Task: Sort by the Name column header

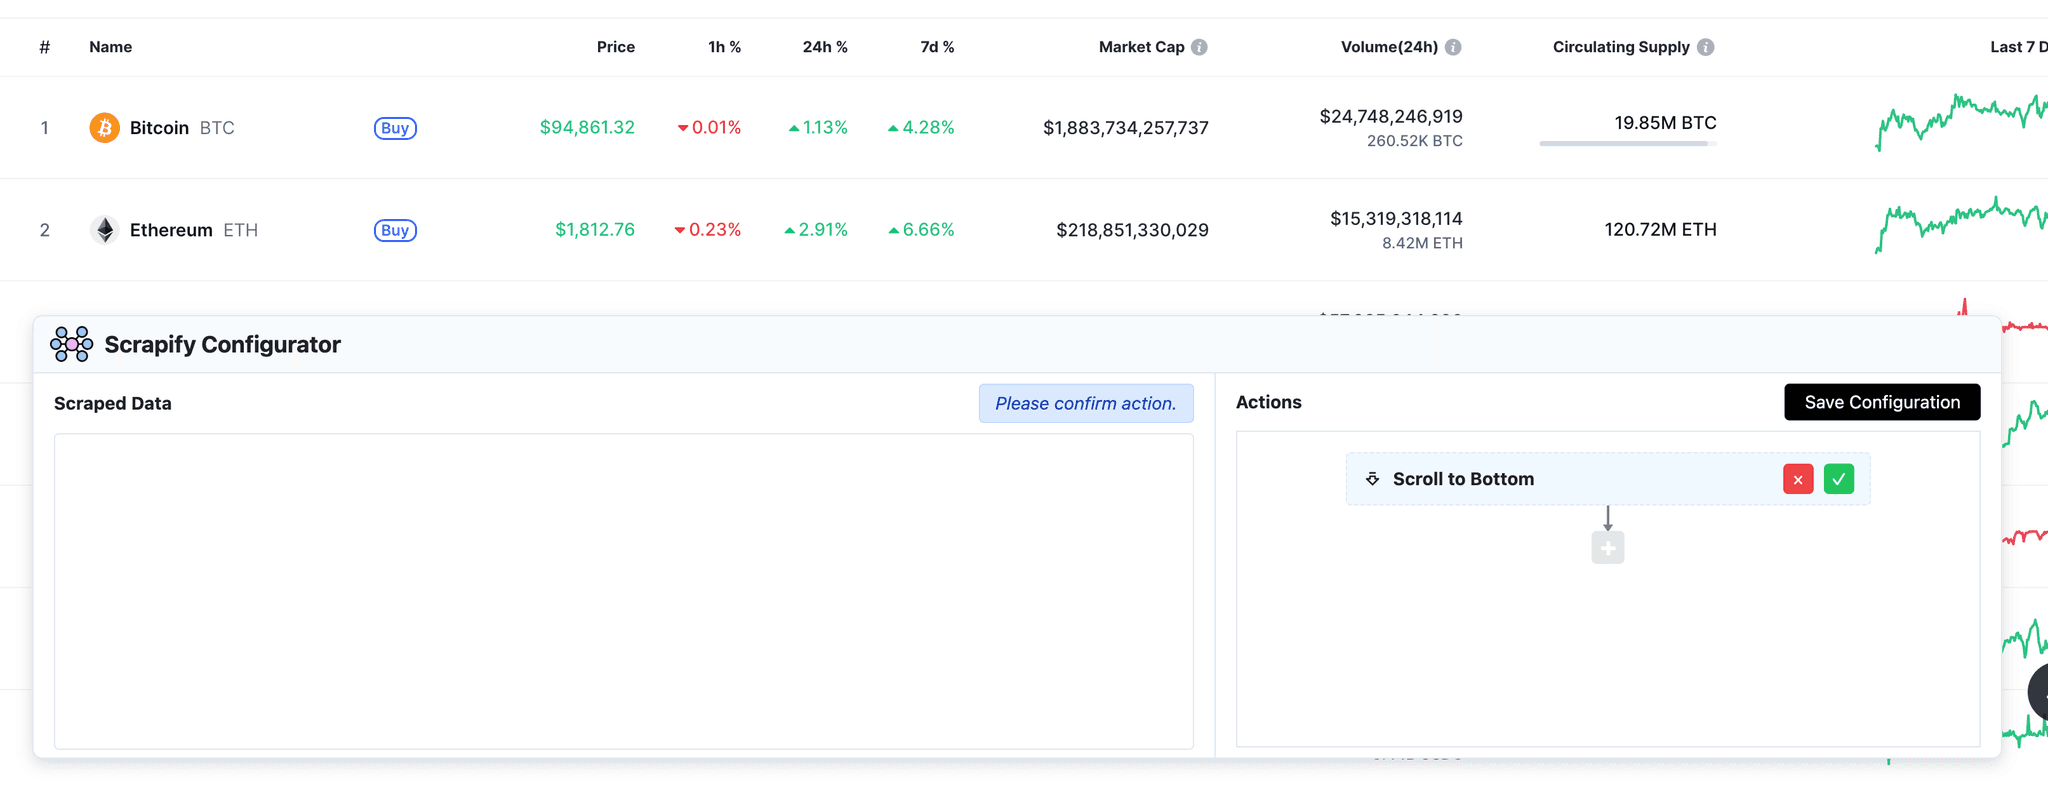Action: pos(110,47)
